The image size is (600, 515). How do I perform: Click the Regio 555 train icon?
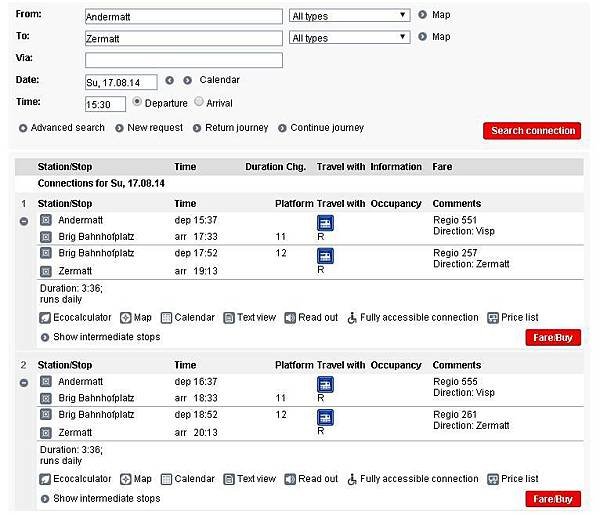coord(325,385)
